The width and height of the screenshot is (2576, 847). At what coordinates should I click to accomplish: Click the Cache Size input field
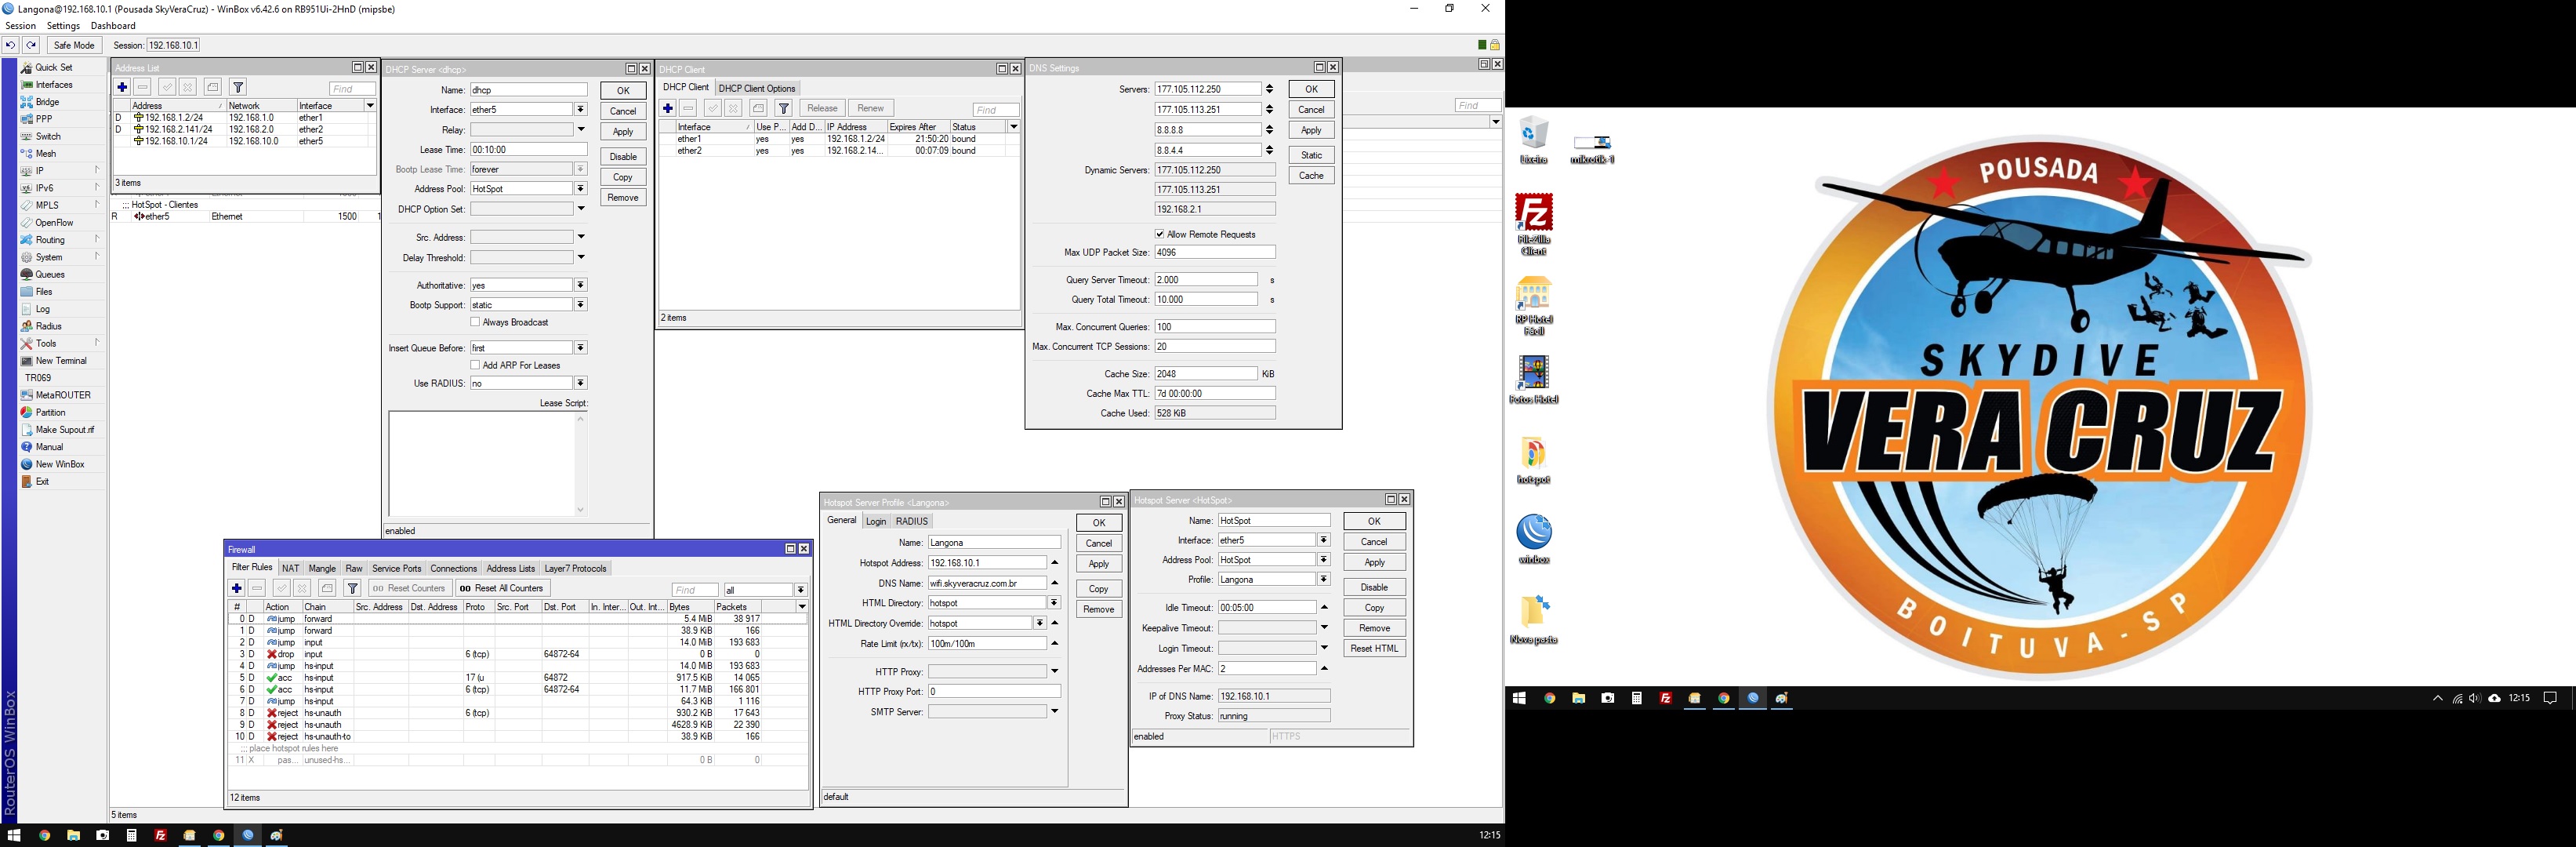point(1205,373)
